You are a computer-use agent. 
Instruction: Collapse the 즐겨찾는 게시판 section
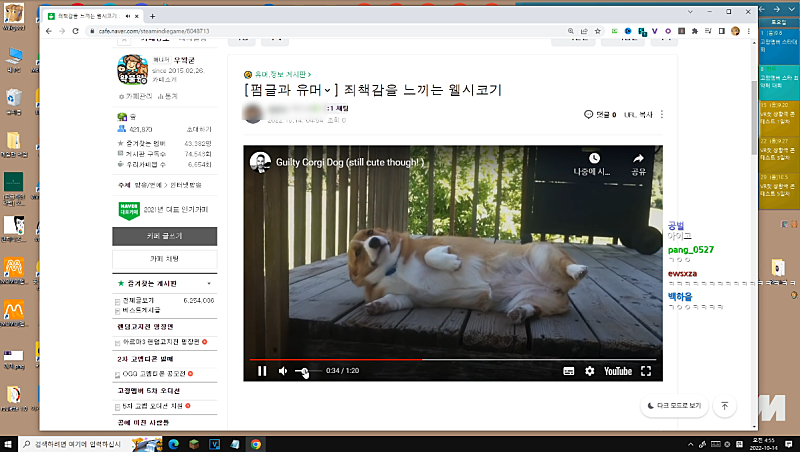(208, 285)
